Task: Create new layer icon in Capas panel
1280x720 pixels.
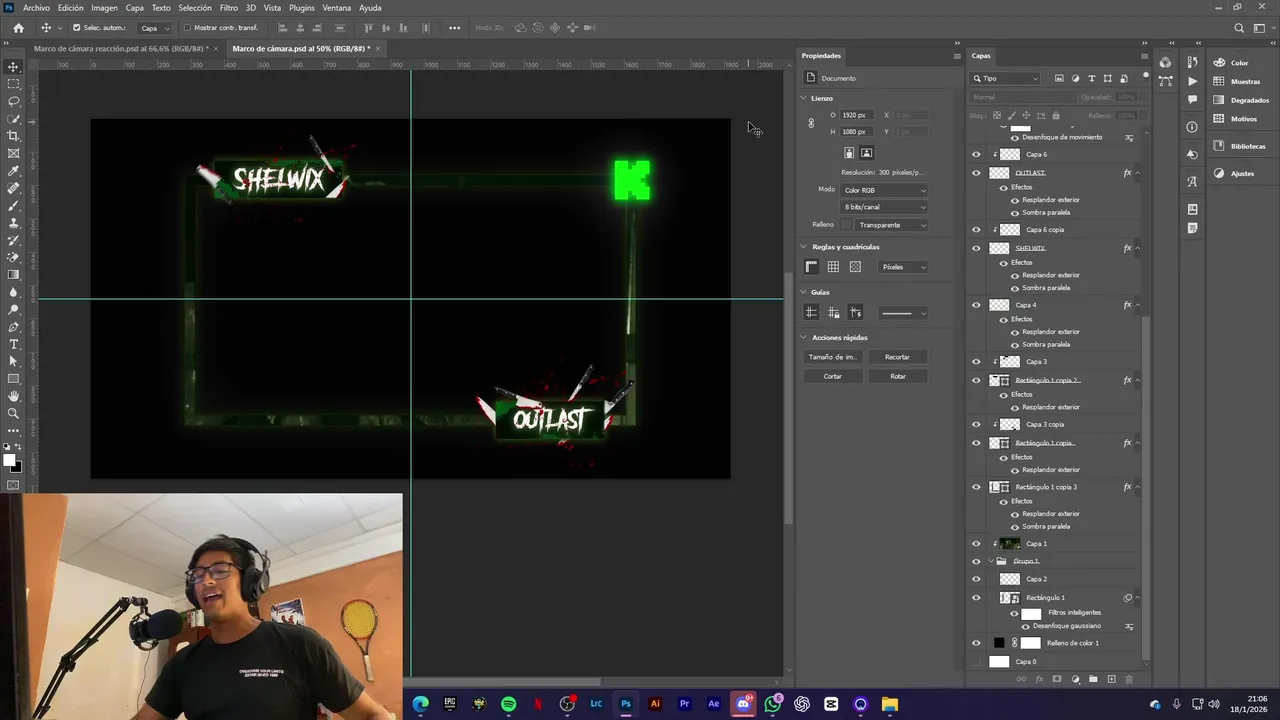Action: coord(1111,679)
